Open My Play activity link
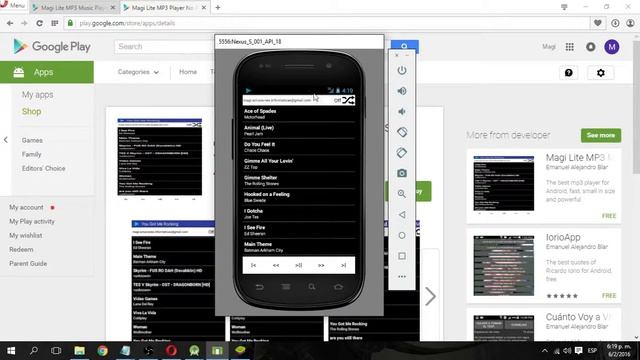The image size is (640, 360). [32, 221]
